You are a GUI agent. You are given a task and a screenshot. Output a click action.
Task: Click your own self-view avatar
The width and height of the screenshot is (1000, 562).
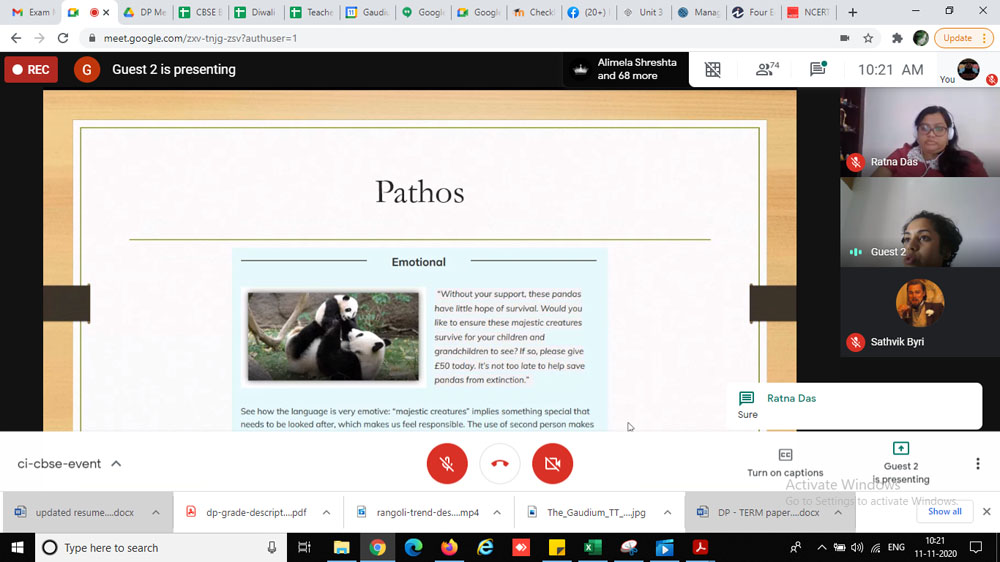click(x=968, y=69)
